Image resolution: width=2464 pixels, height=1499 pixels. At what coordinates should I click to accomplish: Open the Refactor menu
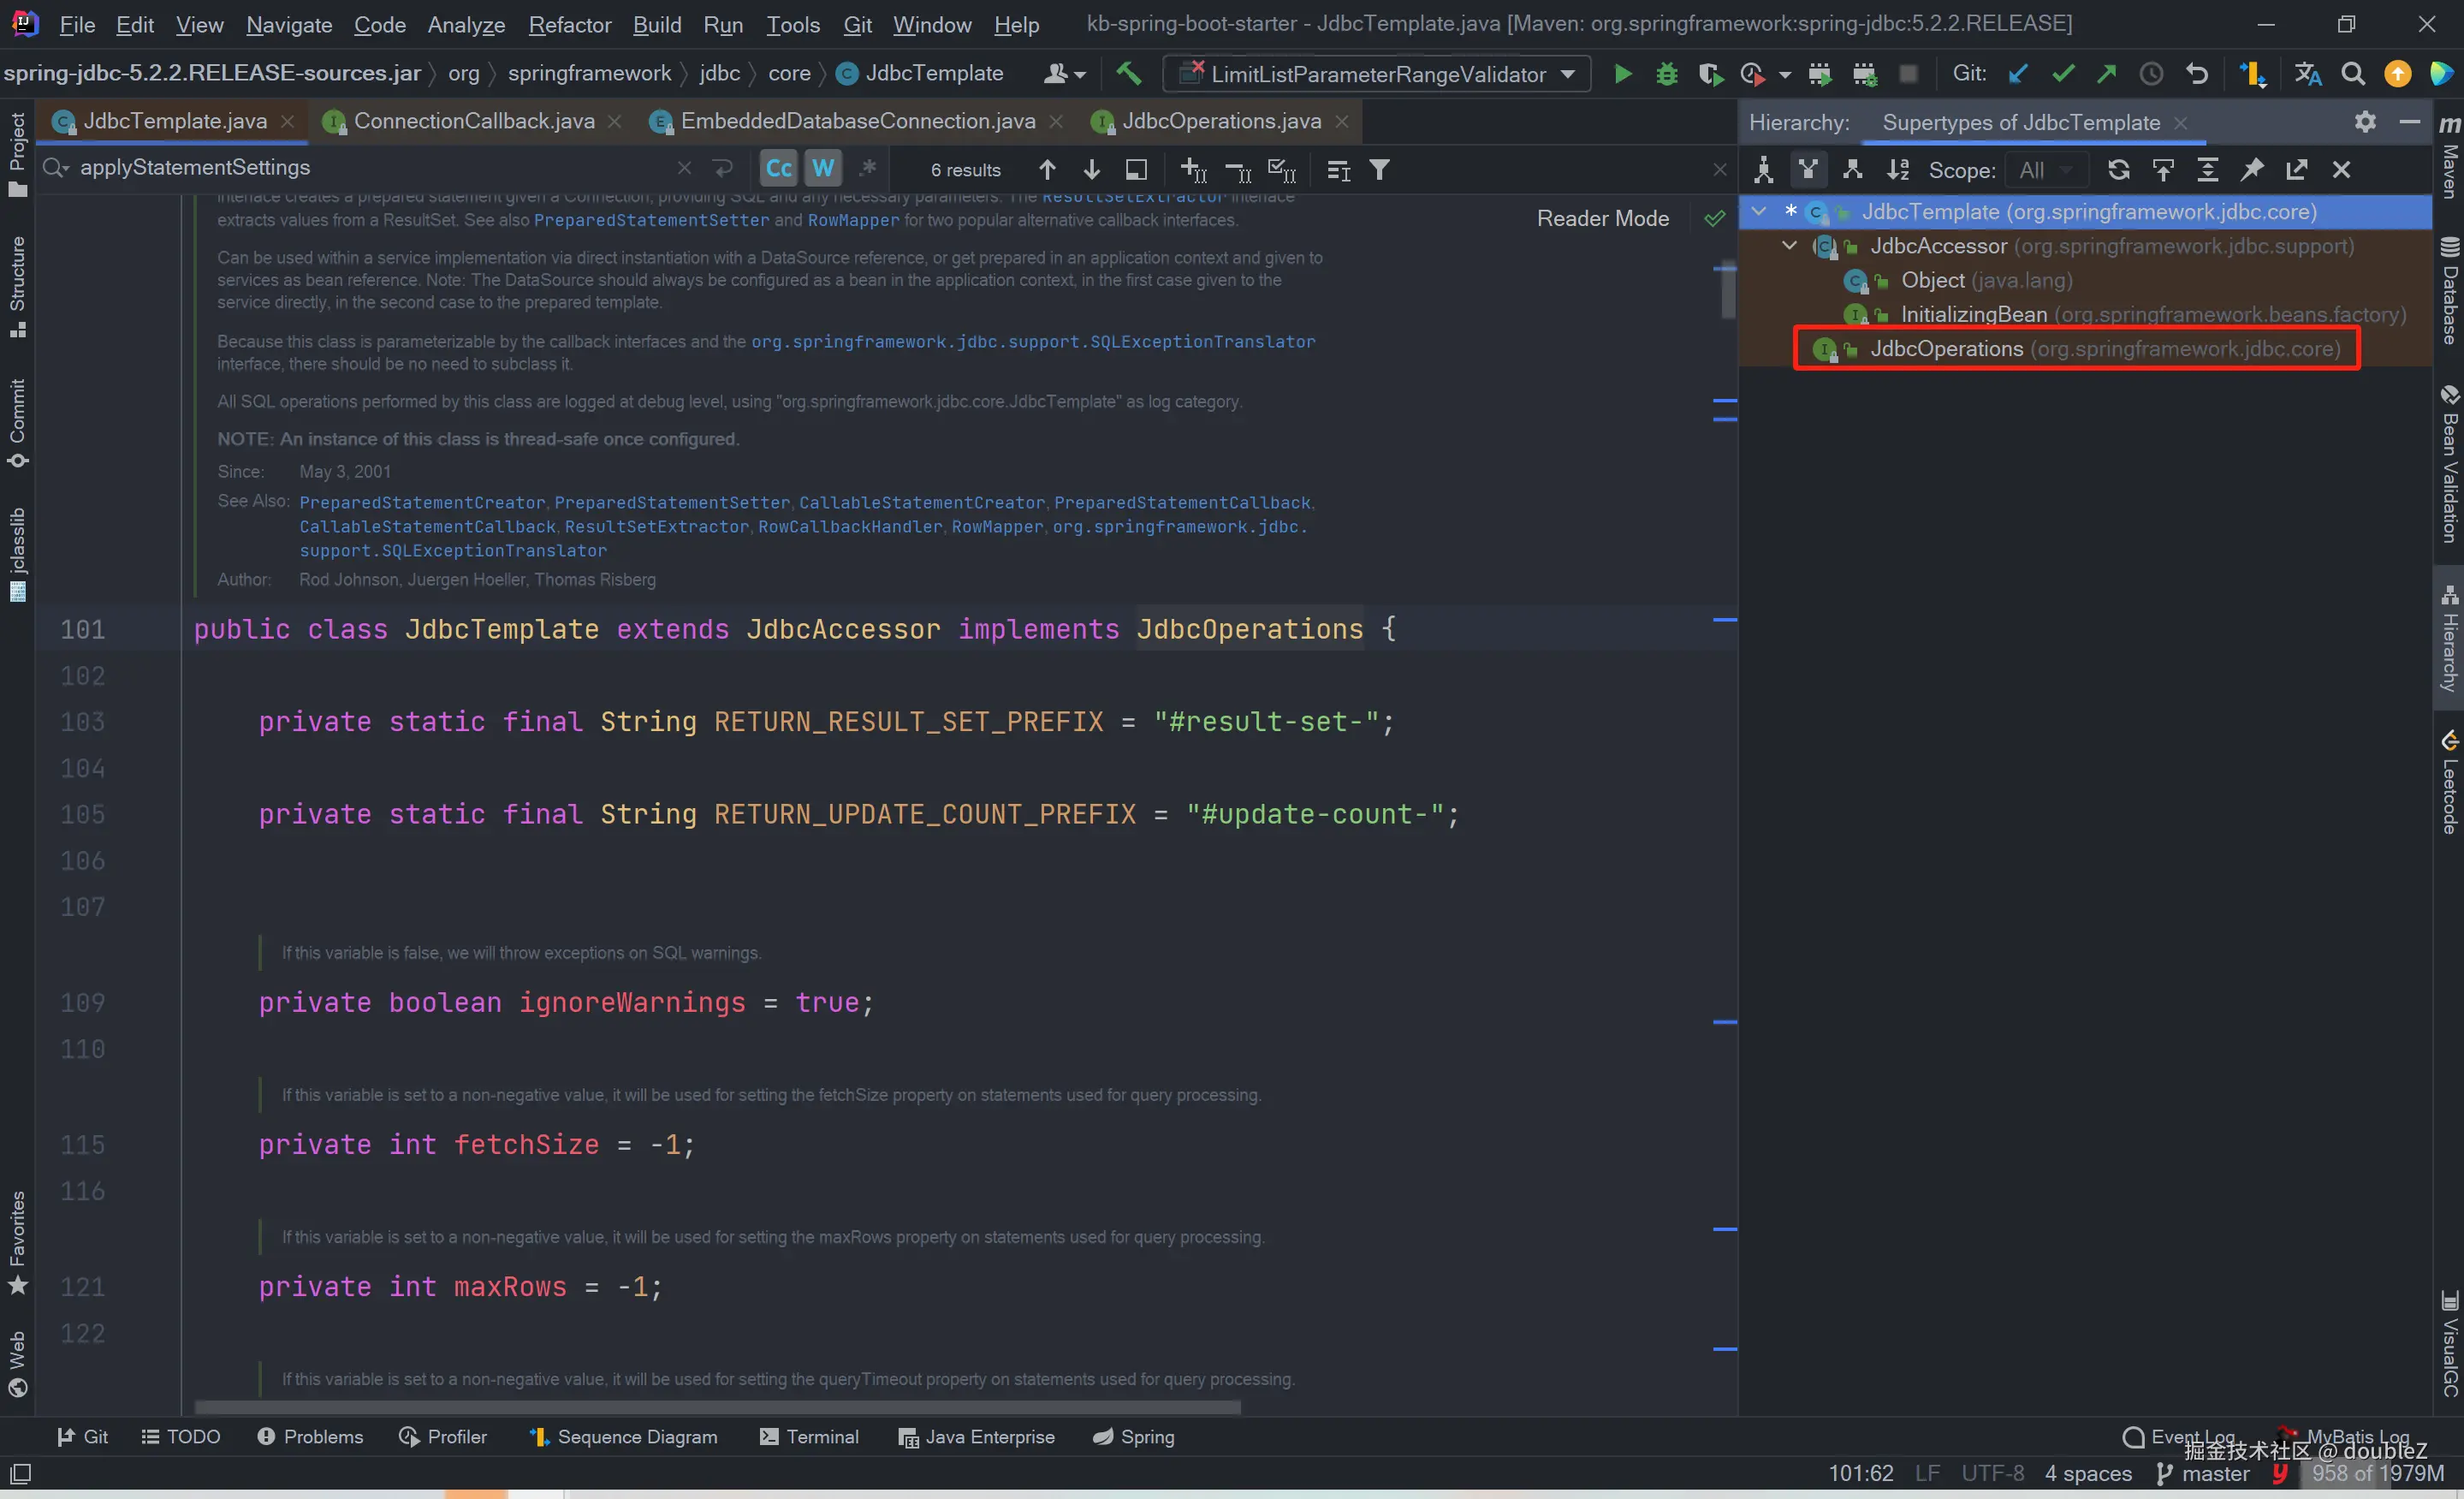[569, 24]
